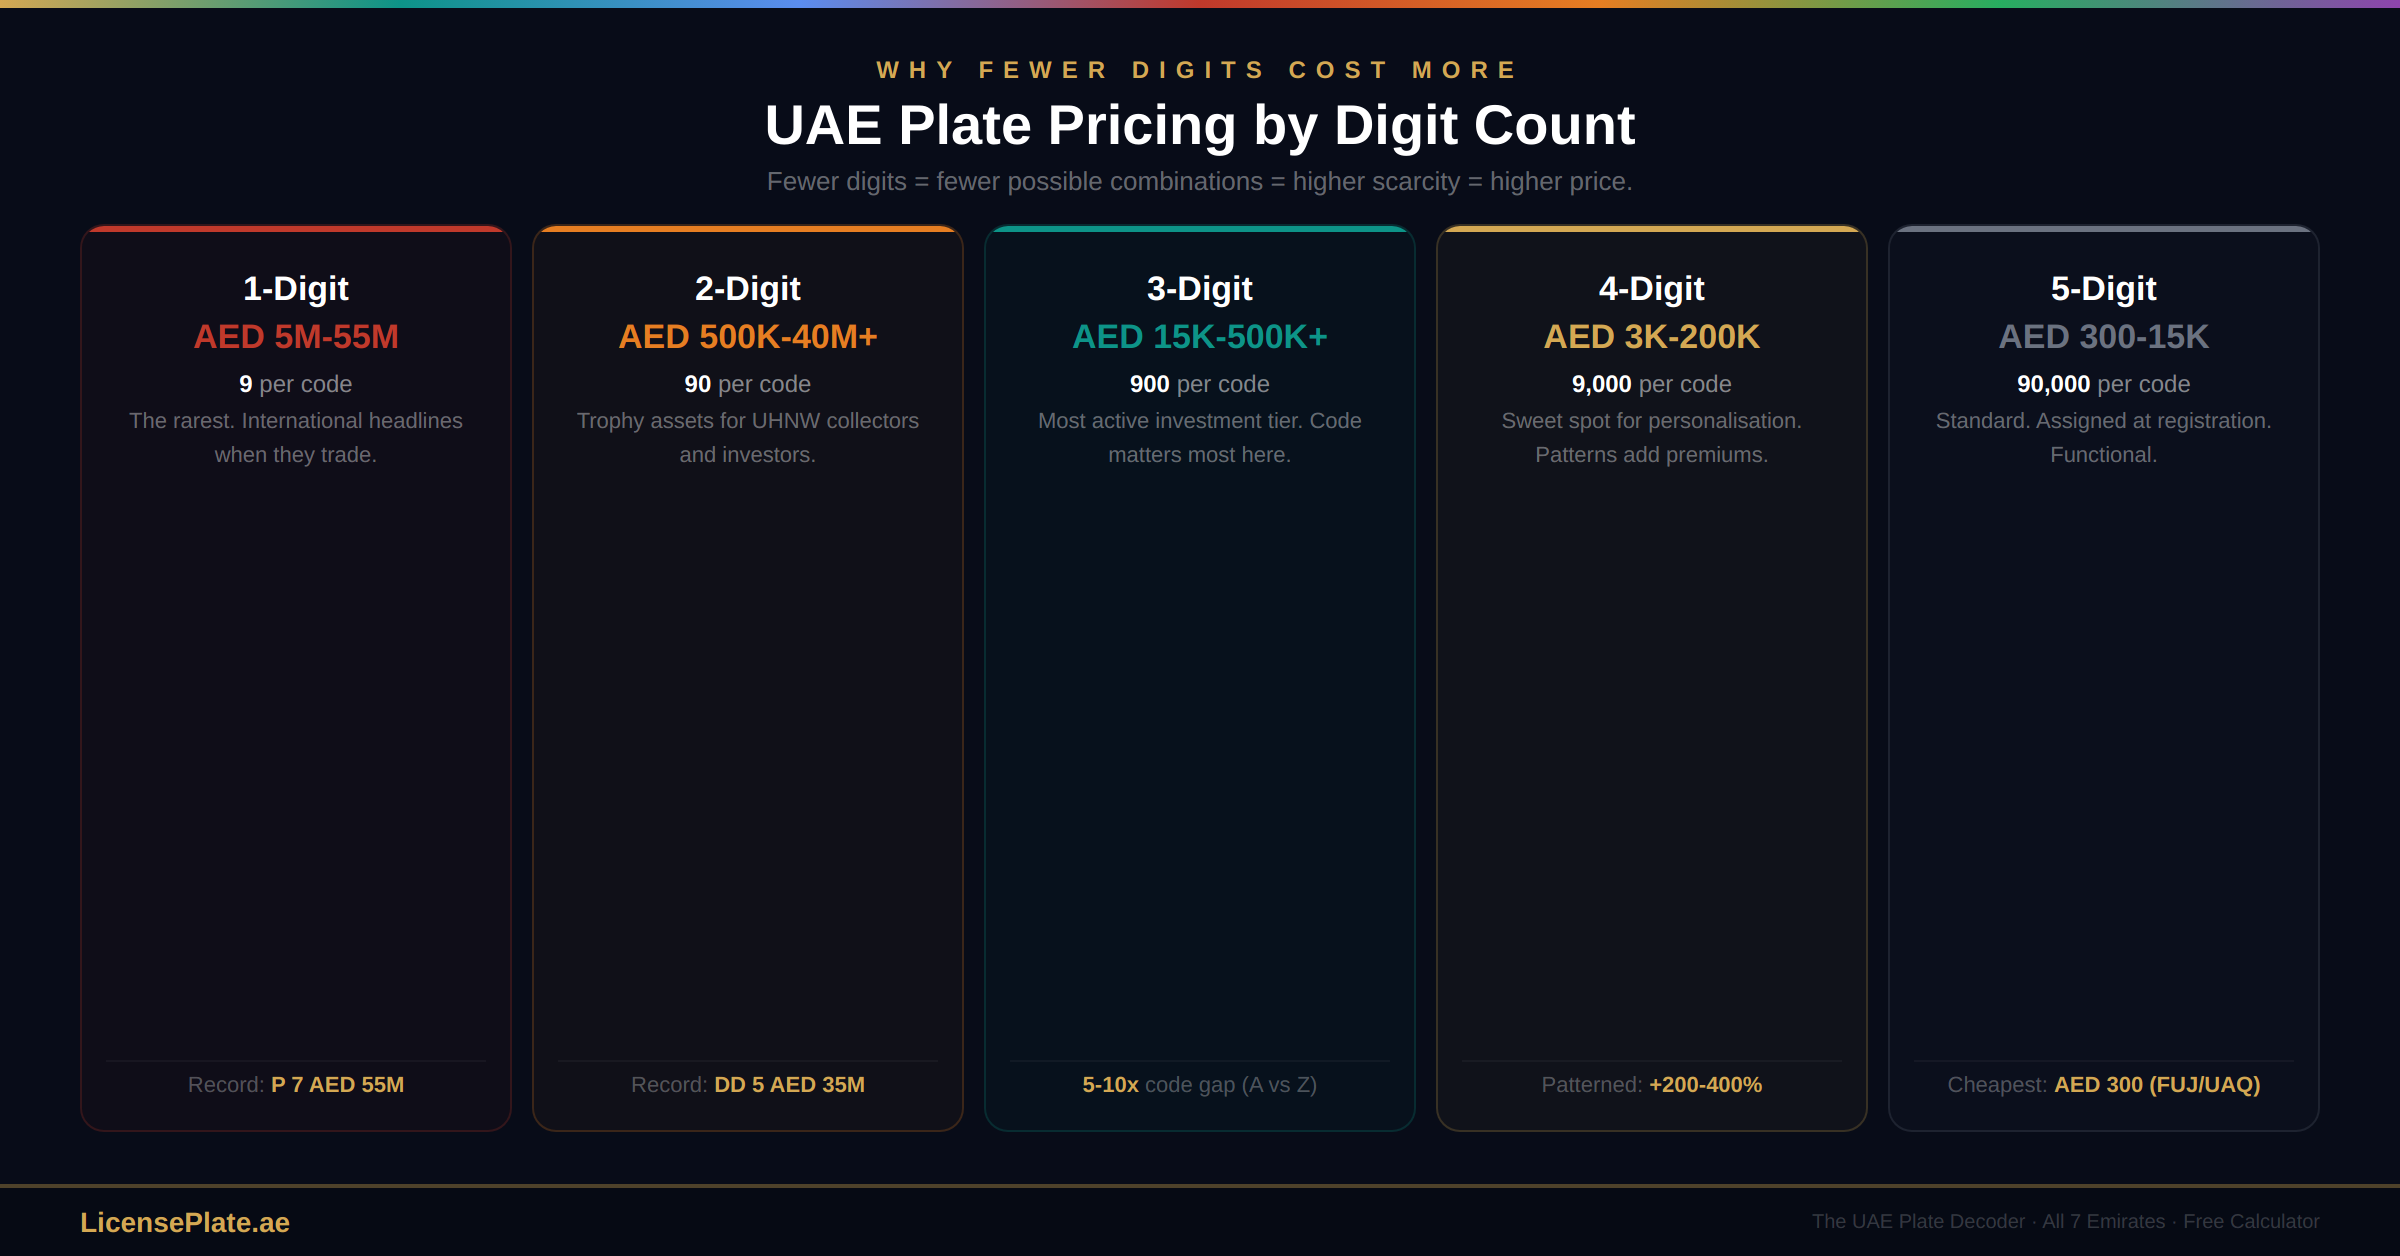Click the AED 5M-55M price
This screenshot has width=2400, height=1256.
pyautogui.click(x=296, y=337)
